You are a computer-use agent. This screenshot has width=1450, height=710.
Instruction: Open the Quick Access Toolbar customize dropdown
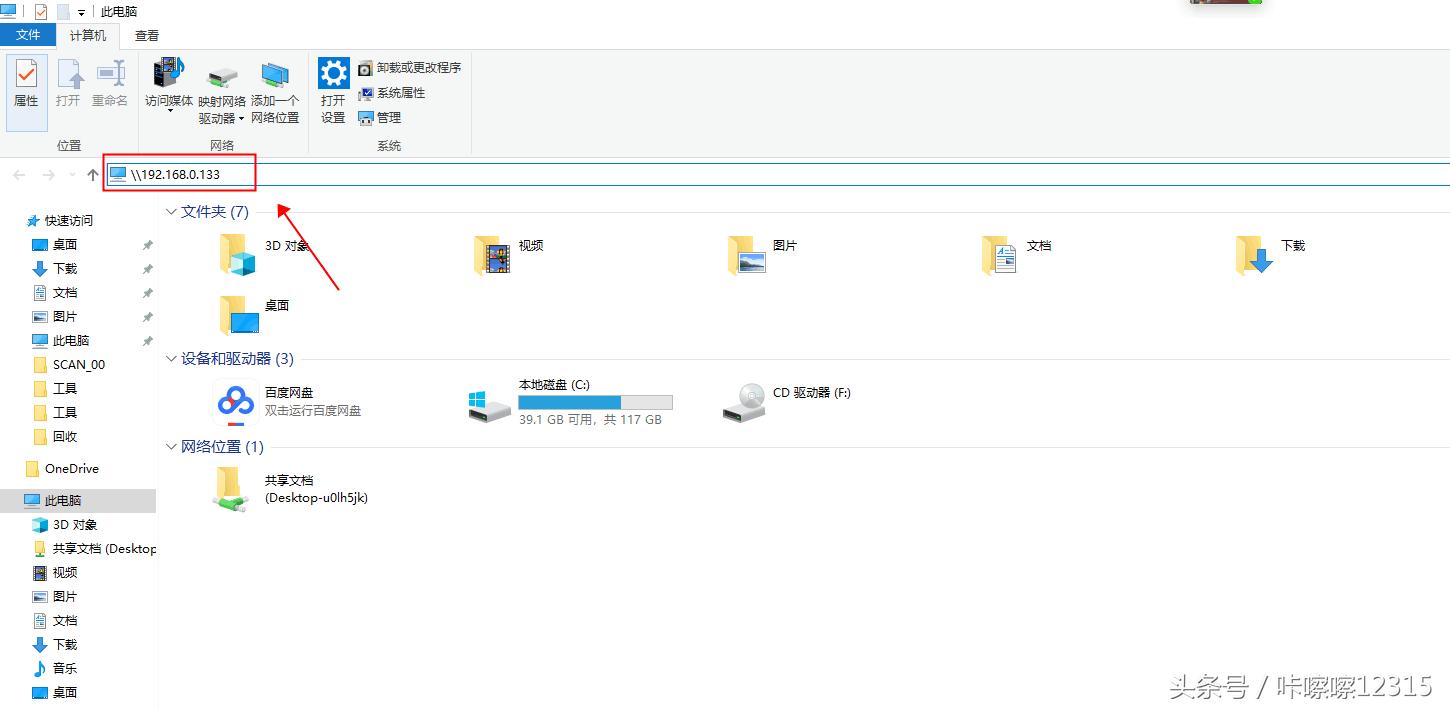pos(81,12)
